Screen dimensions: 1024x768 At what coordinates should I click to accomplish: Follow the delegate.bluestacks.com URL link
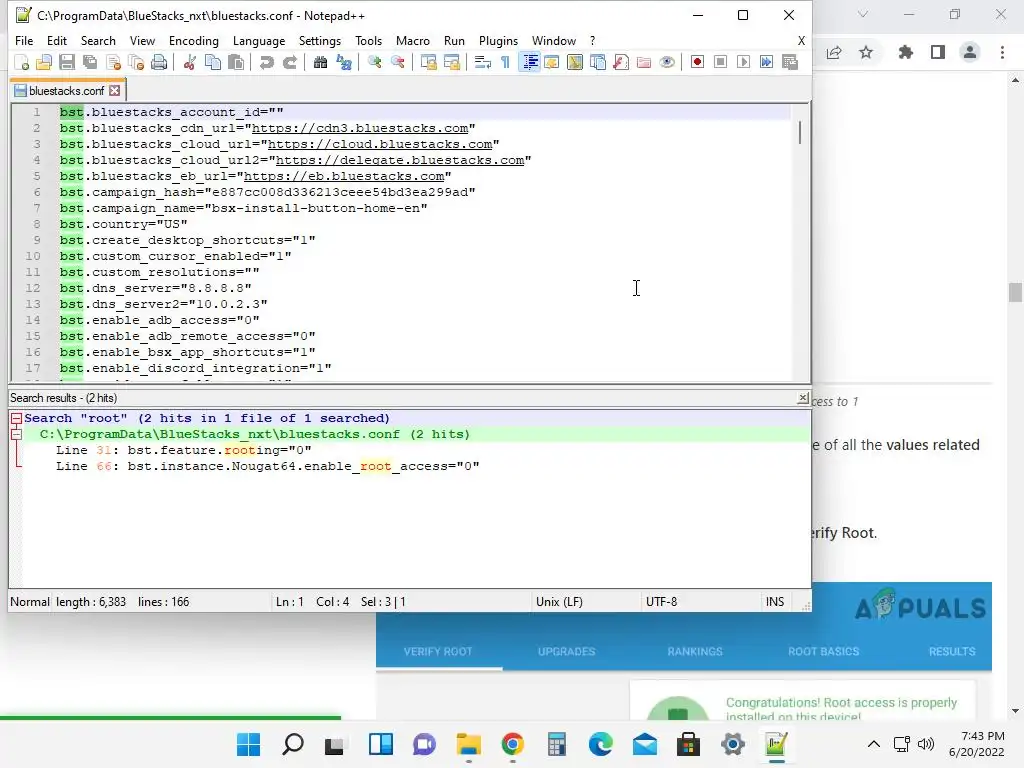pyautogui.click(x=400, y=160)
